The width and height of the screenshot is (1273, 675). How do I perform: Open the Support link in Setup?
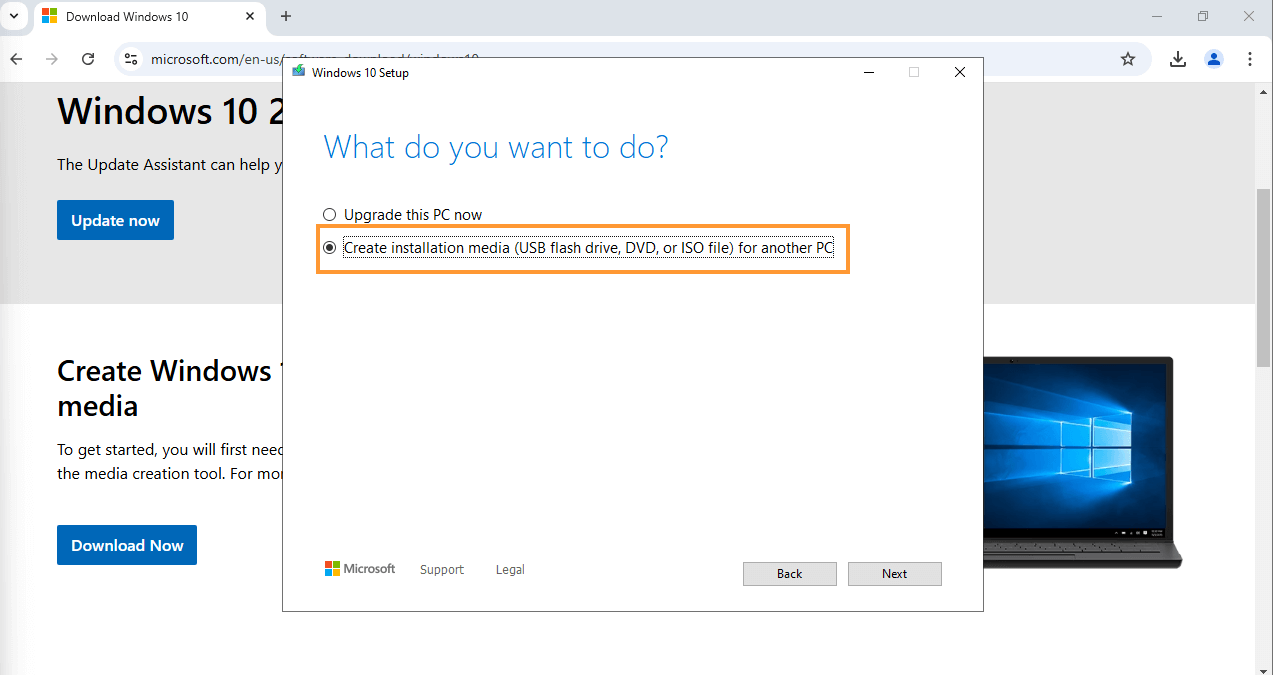point(442,570)
